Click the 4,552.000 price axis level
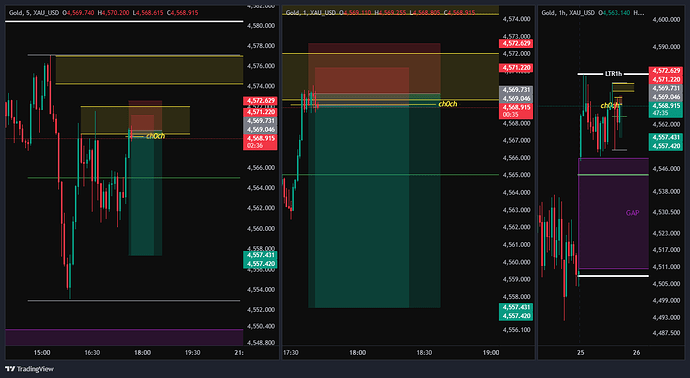 click(261, 309)
